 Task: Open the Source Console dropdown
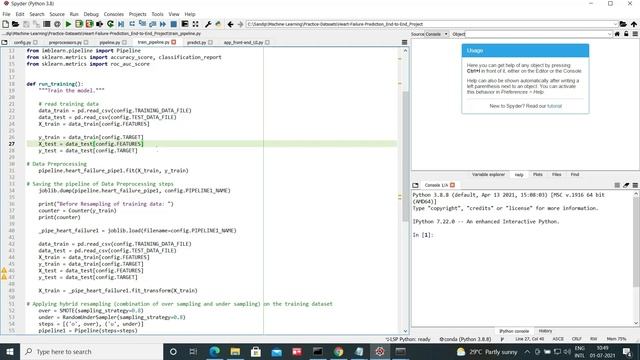pos(437,34)
